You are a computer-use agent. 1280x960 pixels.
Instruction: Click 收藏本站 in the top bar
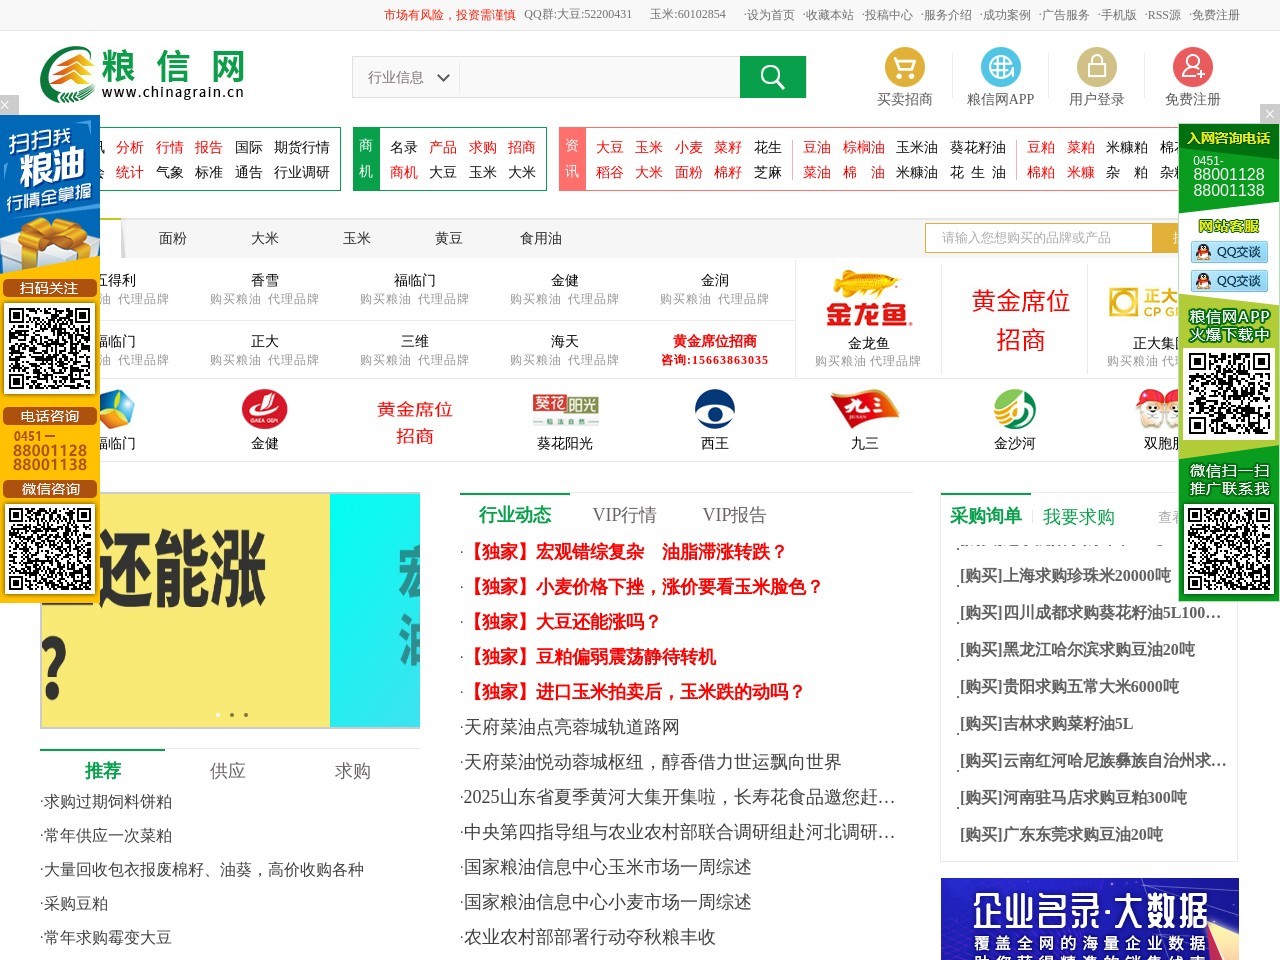(828, 15)
